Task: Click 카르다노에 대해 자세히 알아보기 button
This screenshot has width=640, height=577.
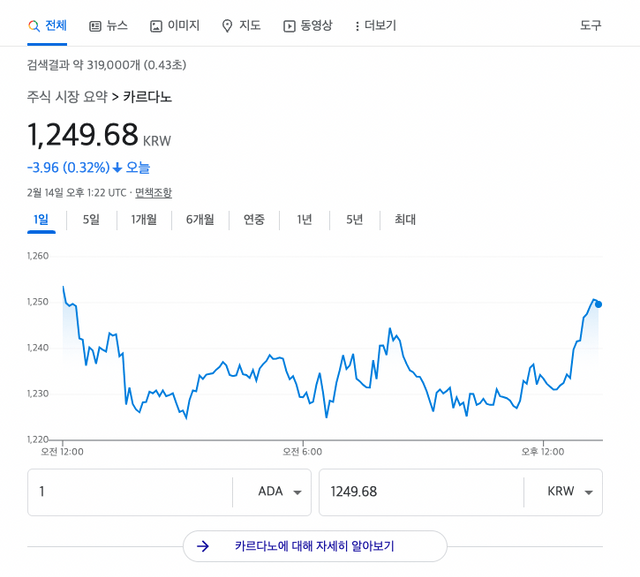Action: [x=315, y=546]
